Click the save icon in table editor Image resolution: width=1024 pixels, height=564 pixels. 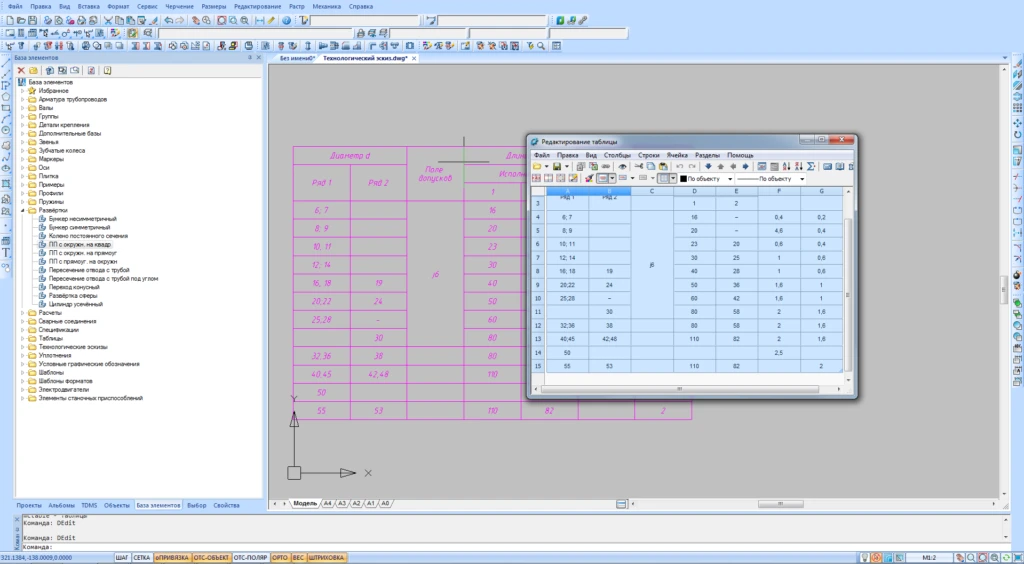tap(557, 166)
